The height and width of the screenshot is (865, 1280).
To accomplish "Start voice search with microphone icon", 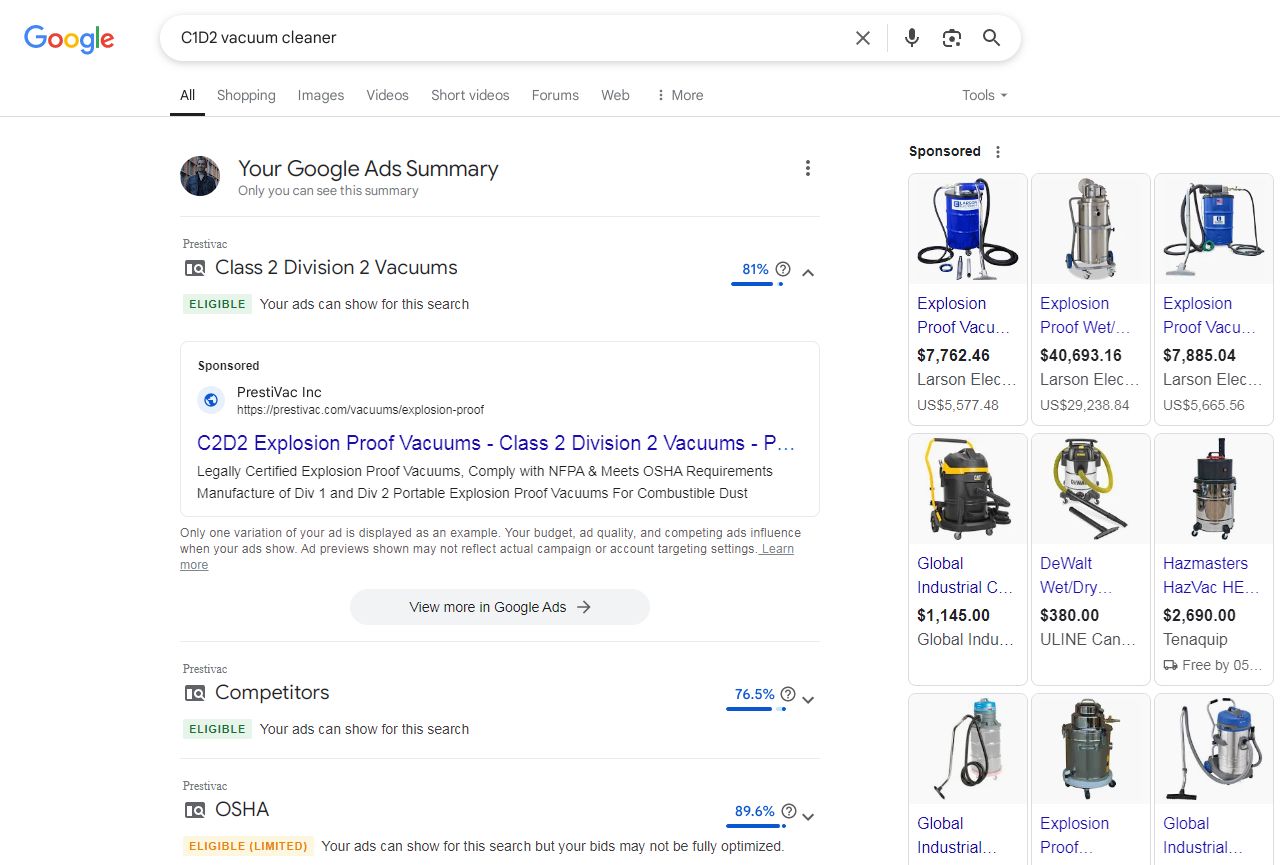I will pos(911,38).
